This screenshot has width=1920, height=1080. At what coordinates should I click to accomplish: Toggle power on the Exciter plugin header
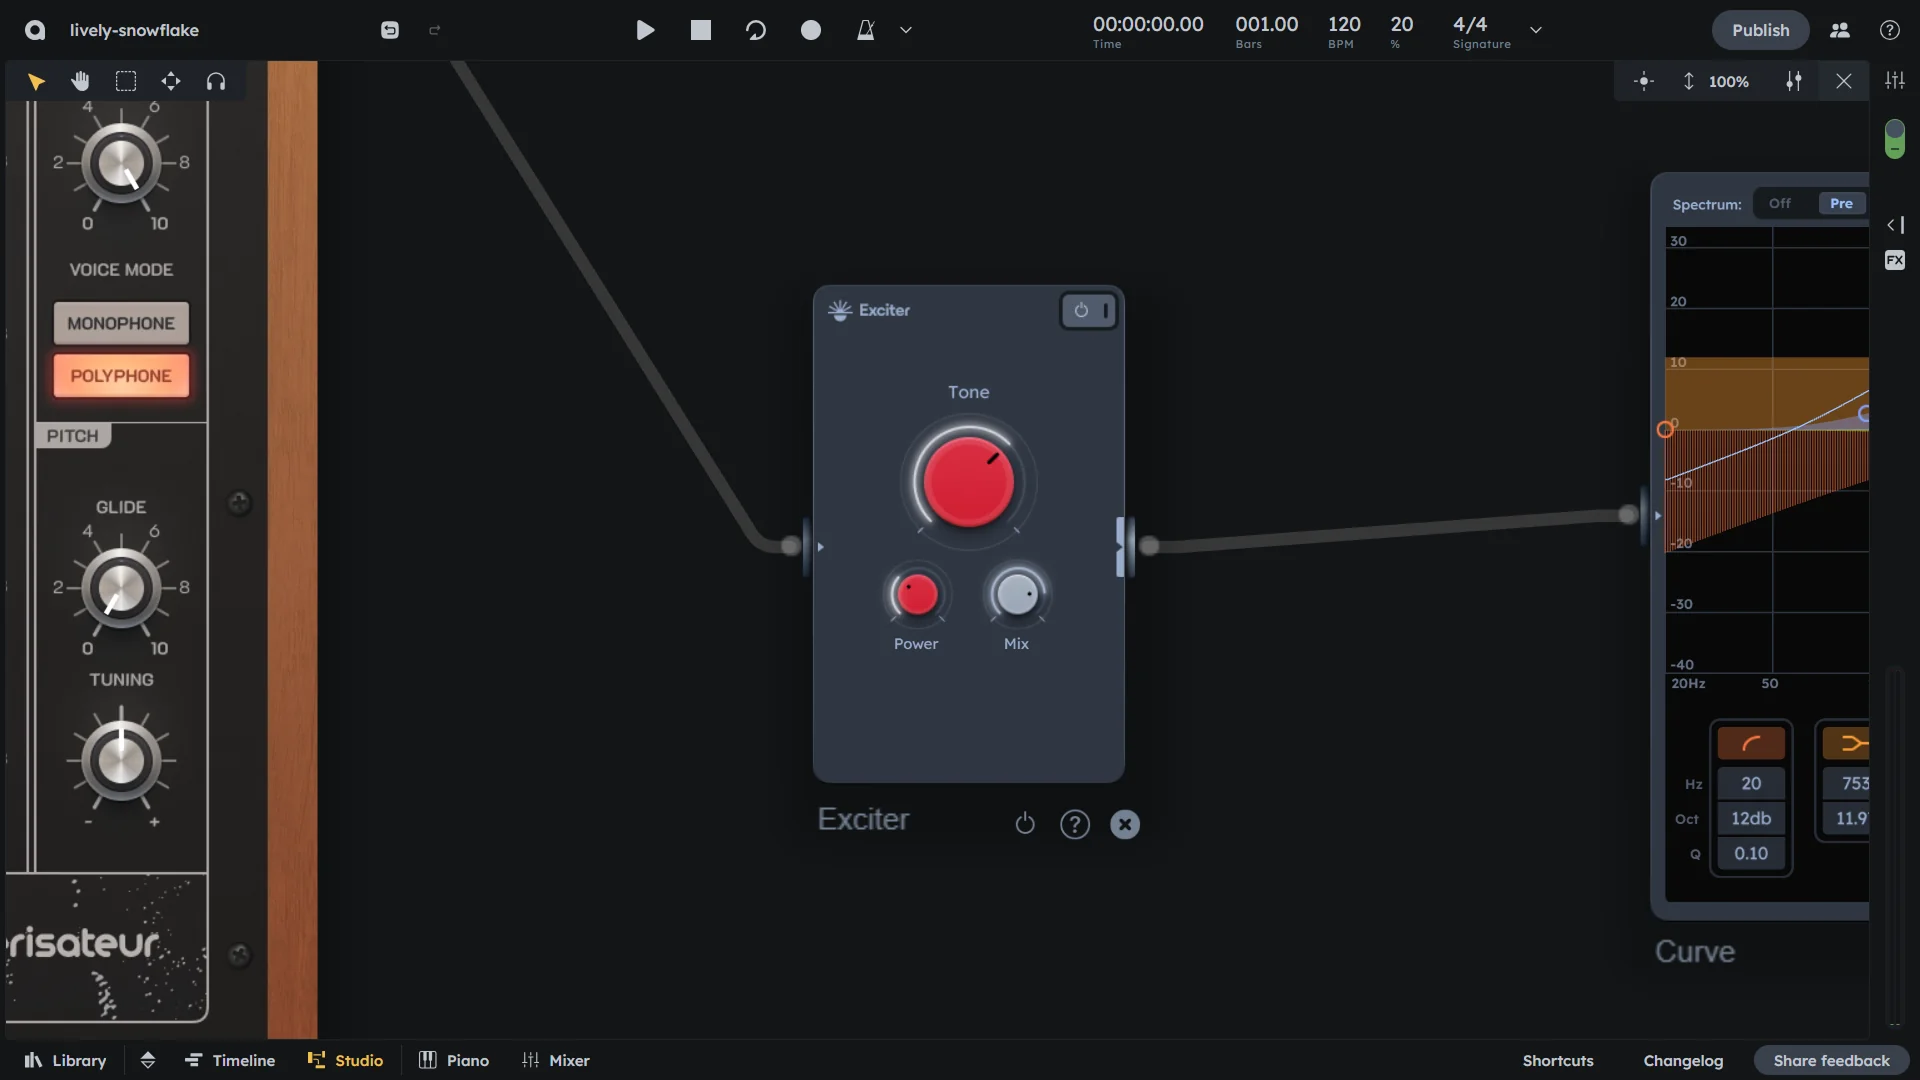pos(1083,310)
